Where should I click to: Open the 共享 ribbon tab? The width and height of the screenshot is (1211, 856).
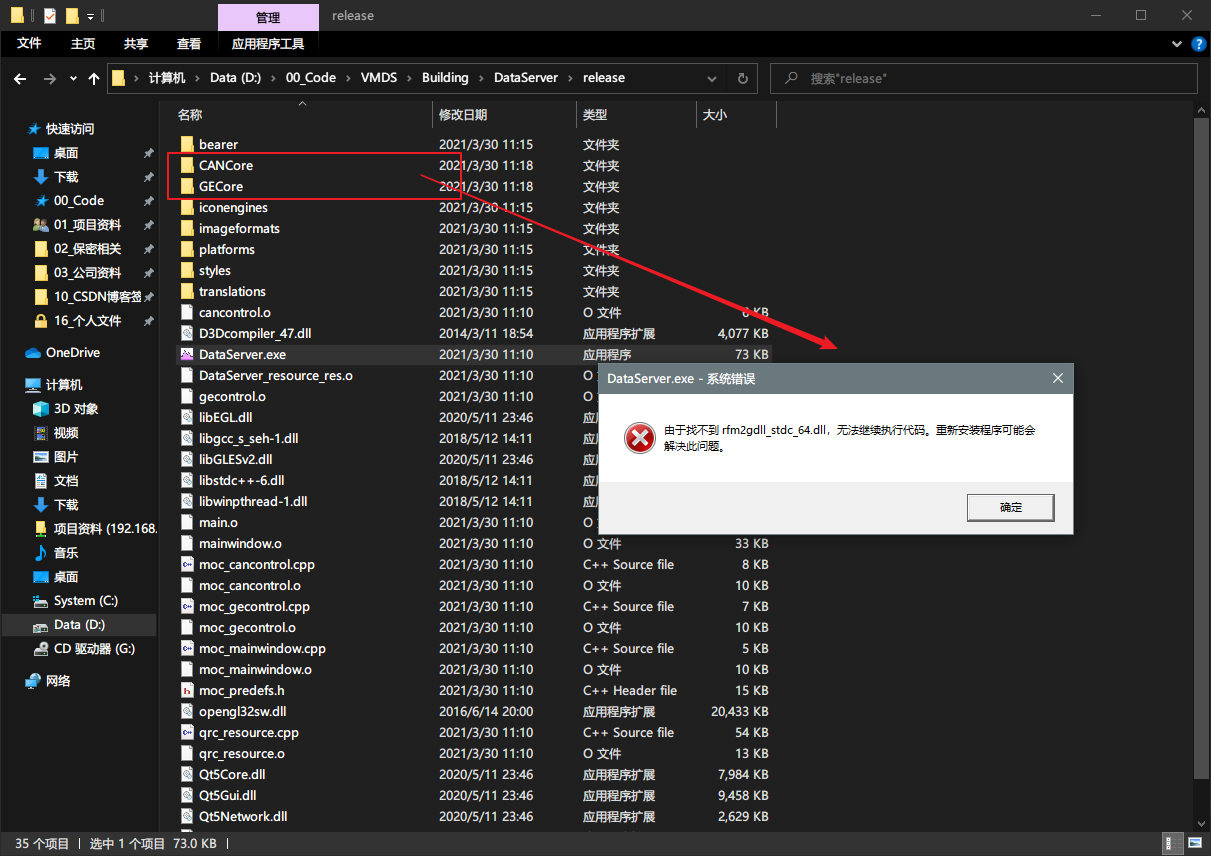[136, 43]
